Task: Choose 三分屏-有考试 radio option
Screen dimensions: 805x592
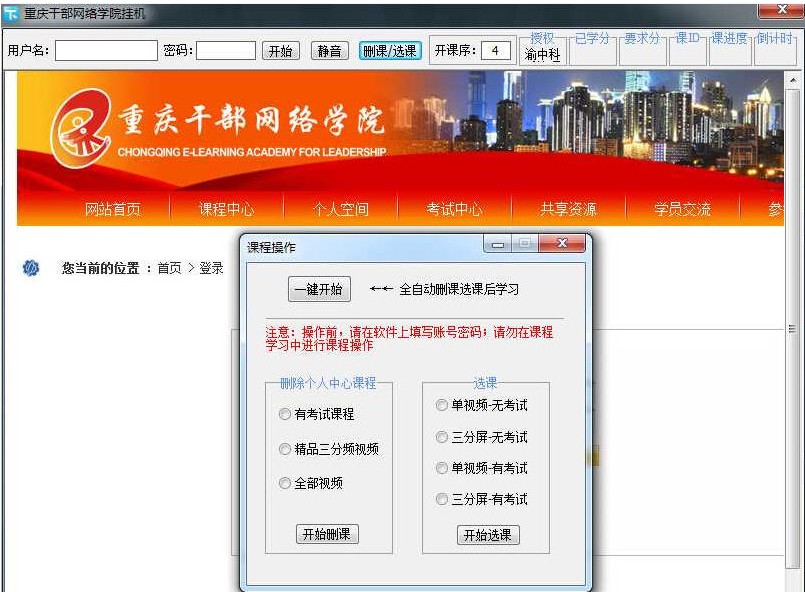Action: [442, 499]
